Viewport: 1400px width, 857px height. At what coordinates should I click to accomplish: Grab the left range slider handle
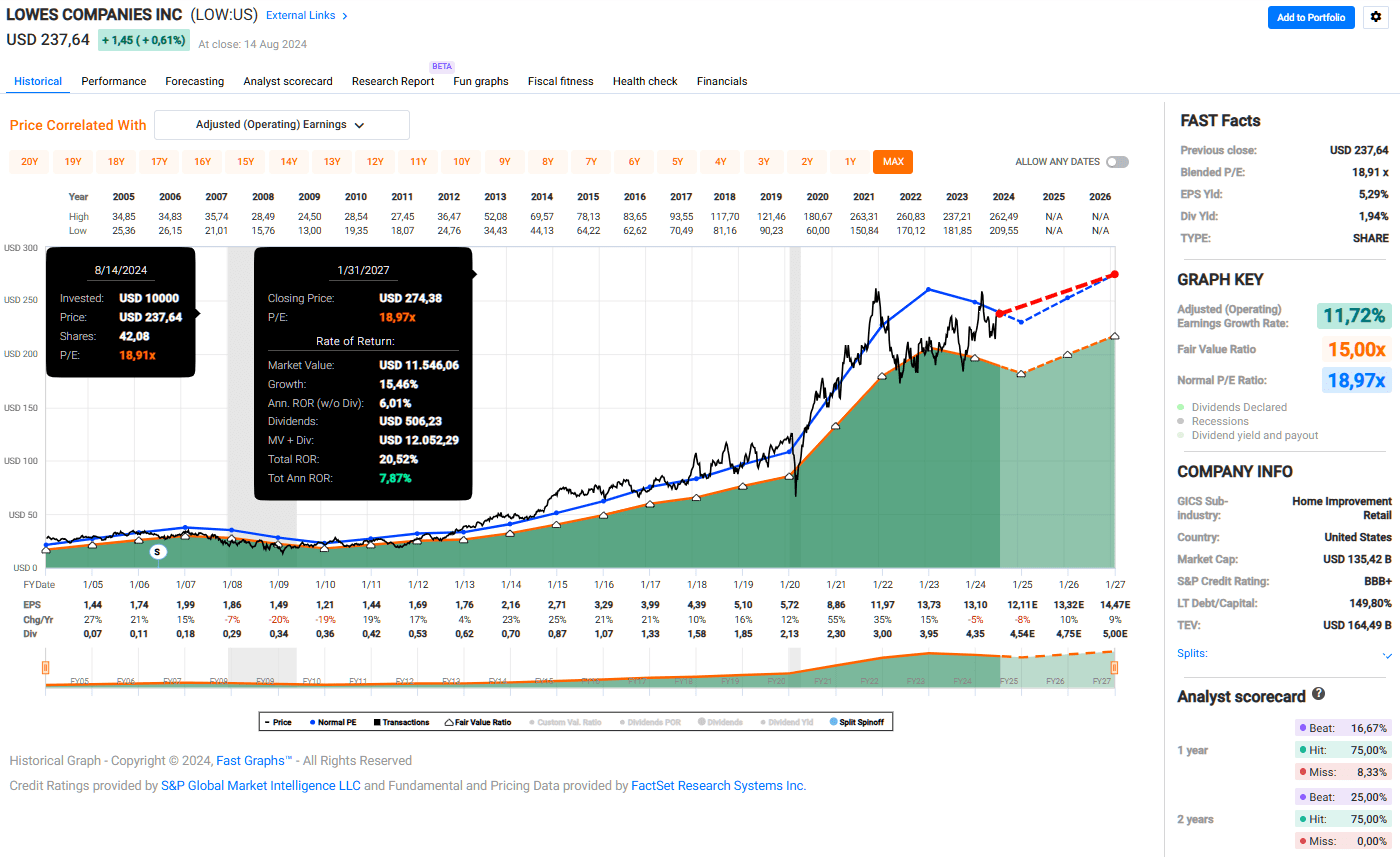45,667
